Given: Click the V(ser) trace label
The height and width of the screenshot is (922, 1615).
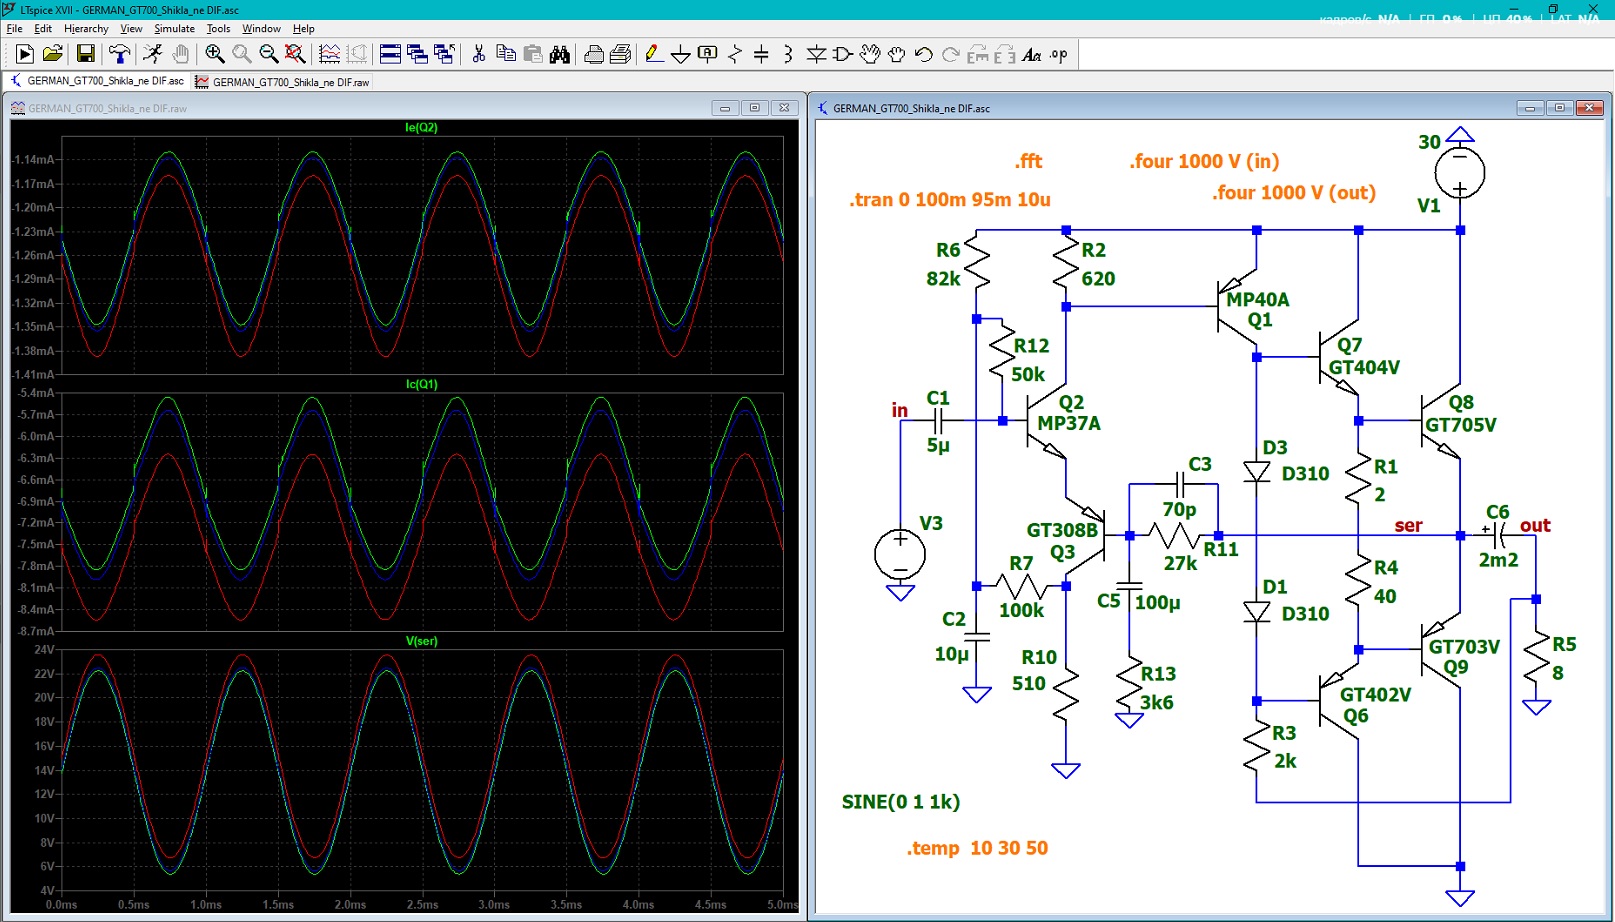Looking at the screenshot, I should pos(421,641).
